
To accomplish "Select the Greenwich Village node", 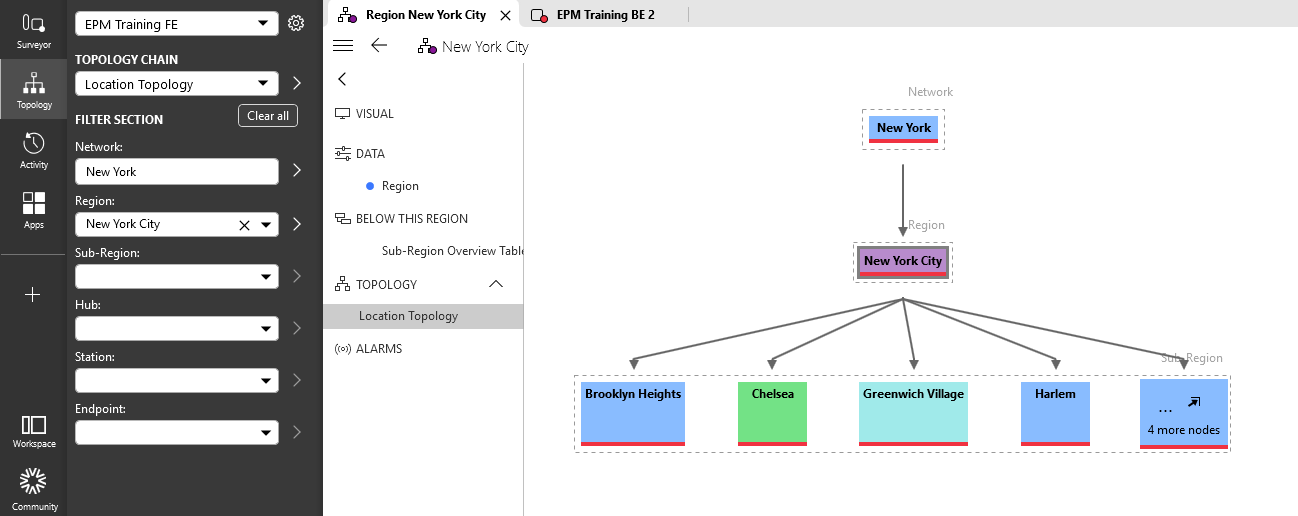I will tap(913, 413).
